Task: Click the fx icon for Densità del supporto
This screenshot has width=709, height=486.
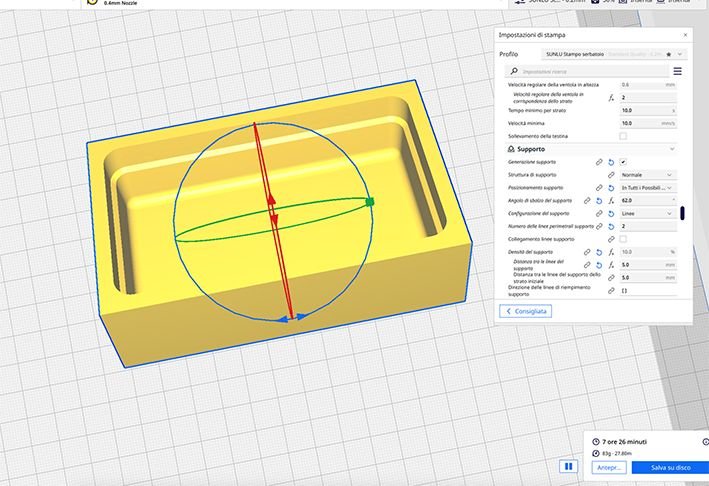Action: 611,252
